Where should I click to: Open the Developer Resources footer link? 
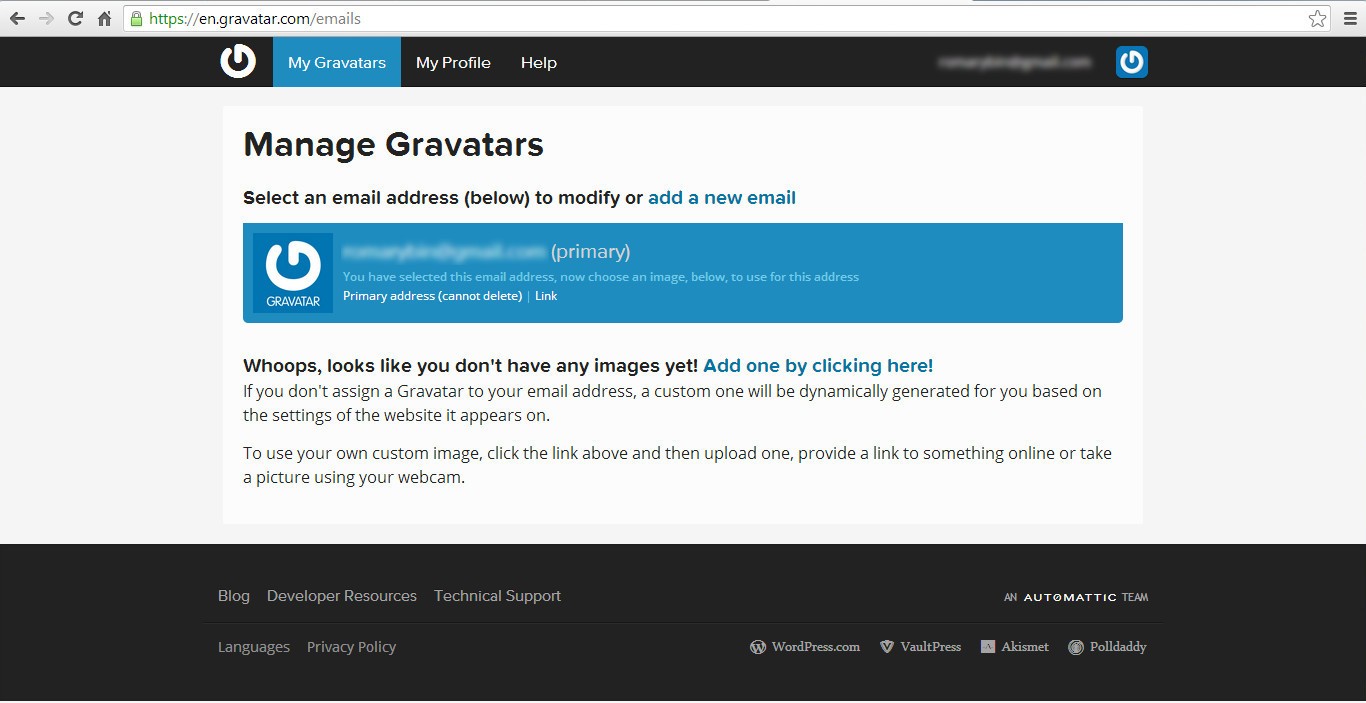[342, 596]
